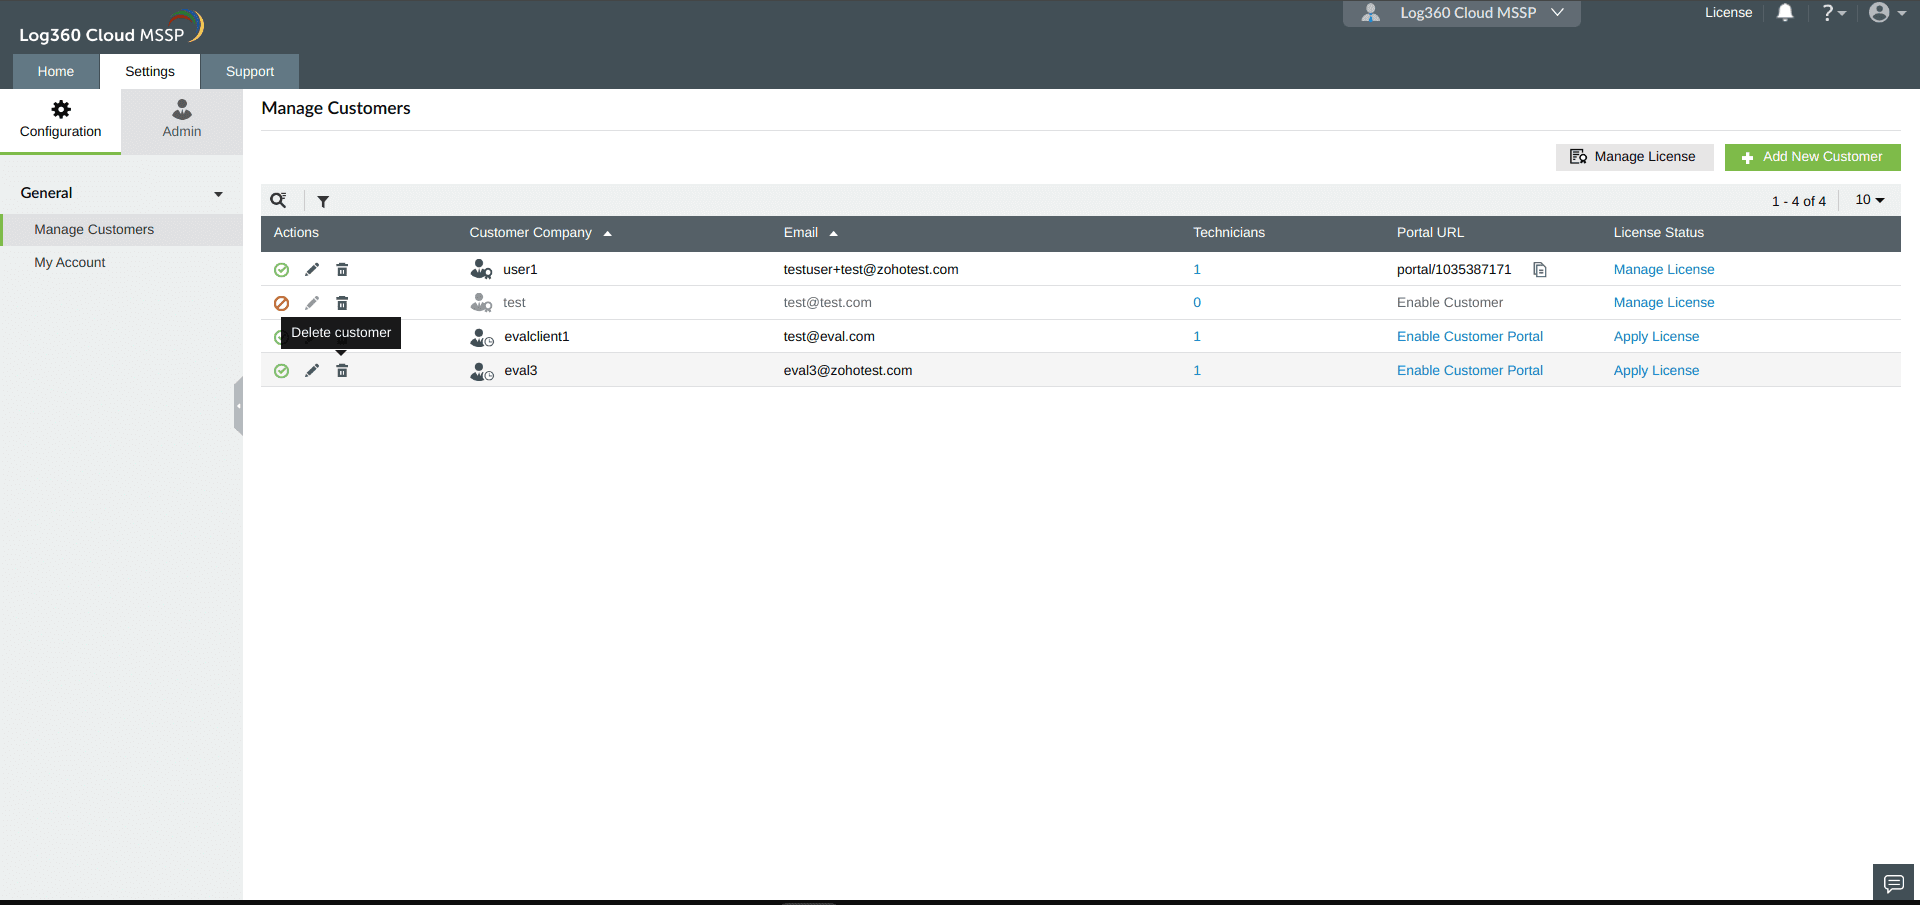Open the Configuration gear section
Screen dimensions: 1920x905
coord(61,120)
